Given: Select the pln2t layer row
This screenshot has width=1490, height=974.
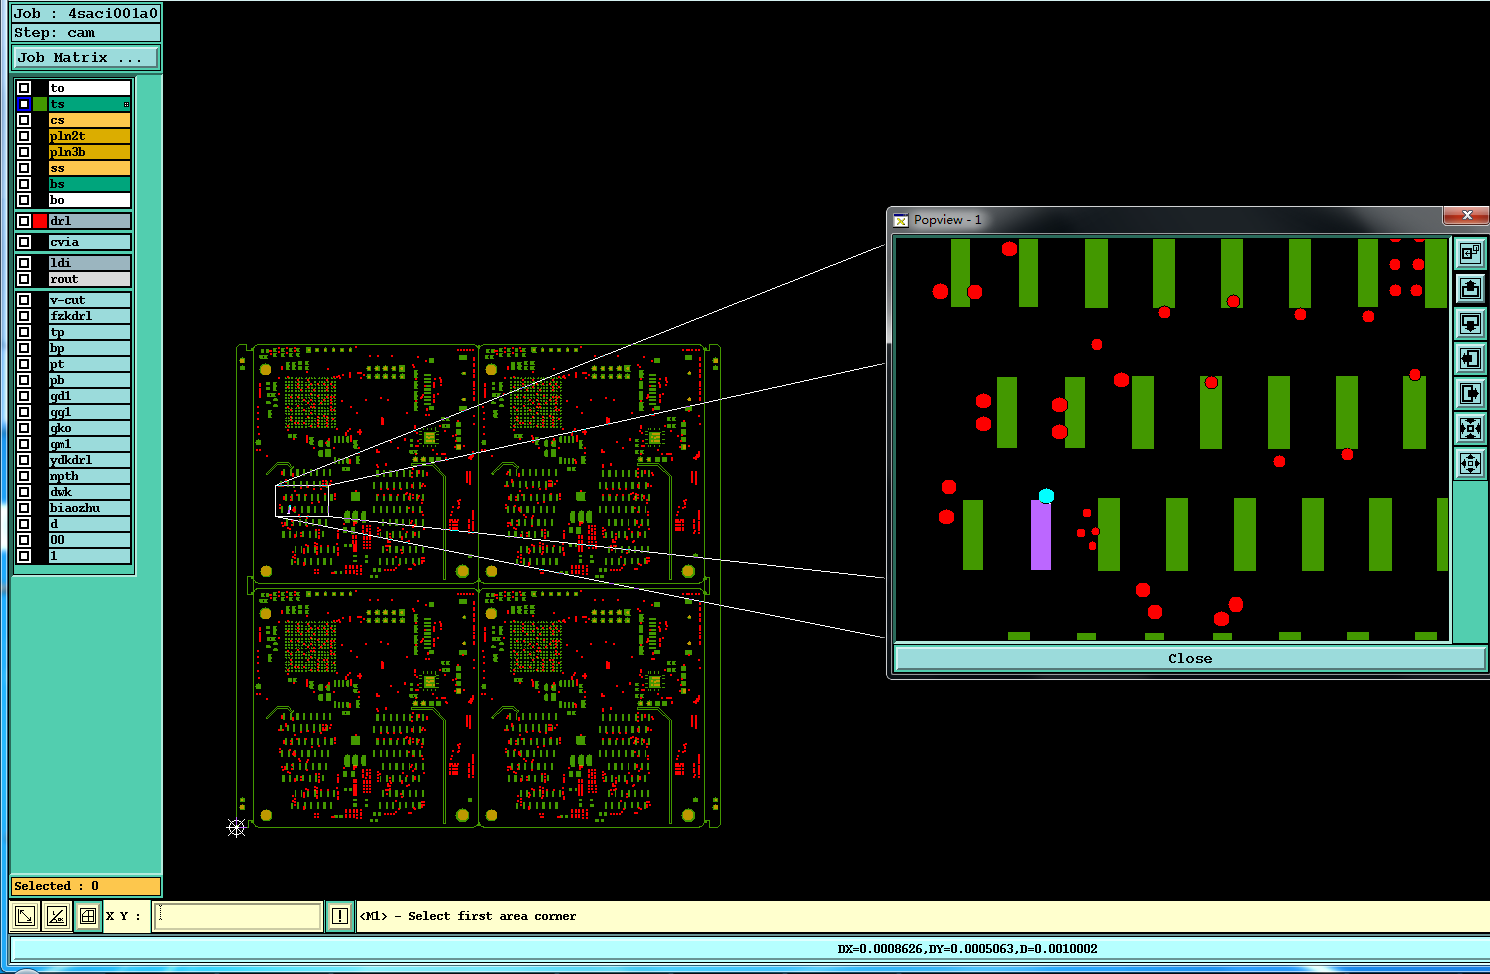Looking at the screenshot, I should pyautogui.click(x=89, y=136).
